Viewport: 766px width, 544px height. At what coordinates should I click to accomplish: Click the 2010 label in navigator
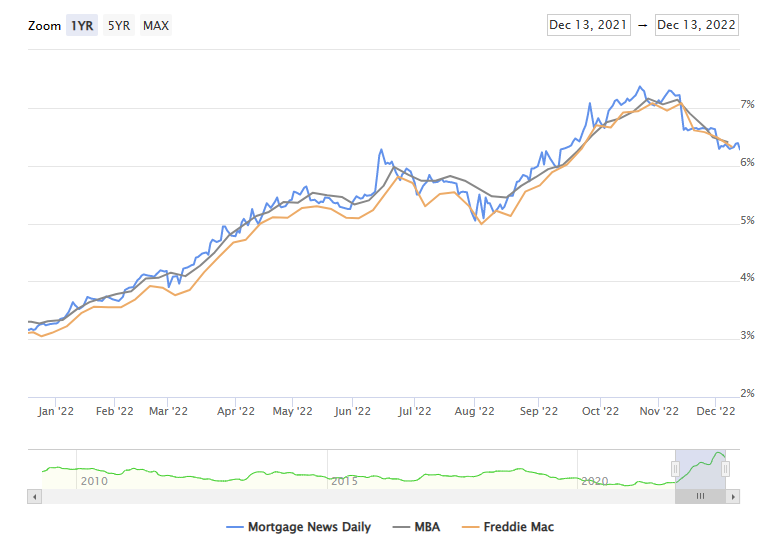coord(94,481)
